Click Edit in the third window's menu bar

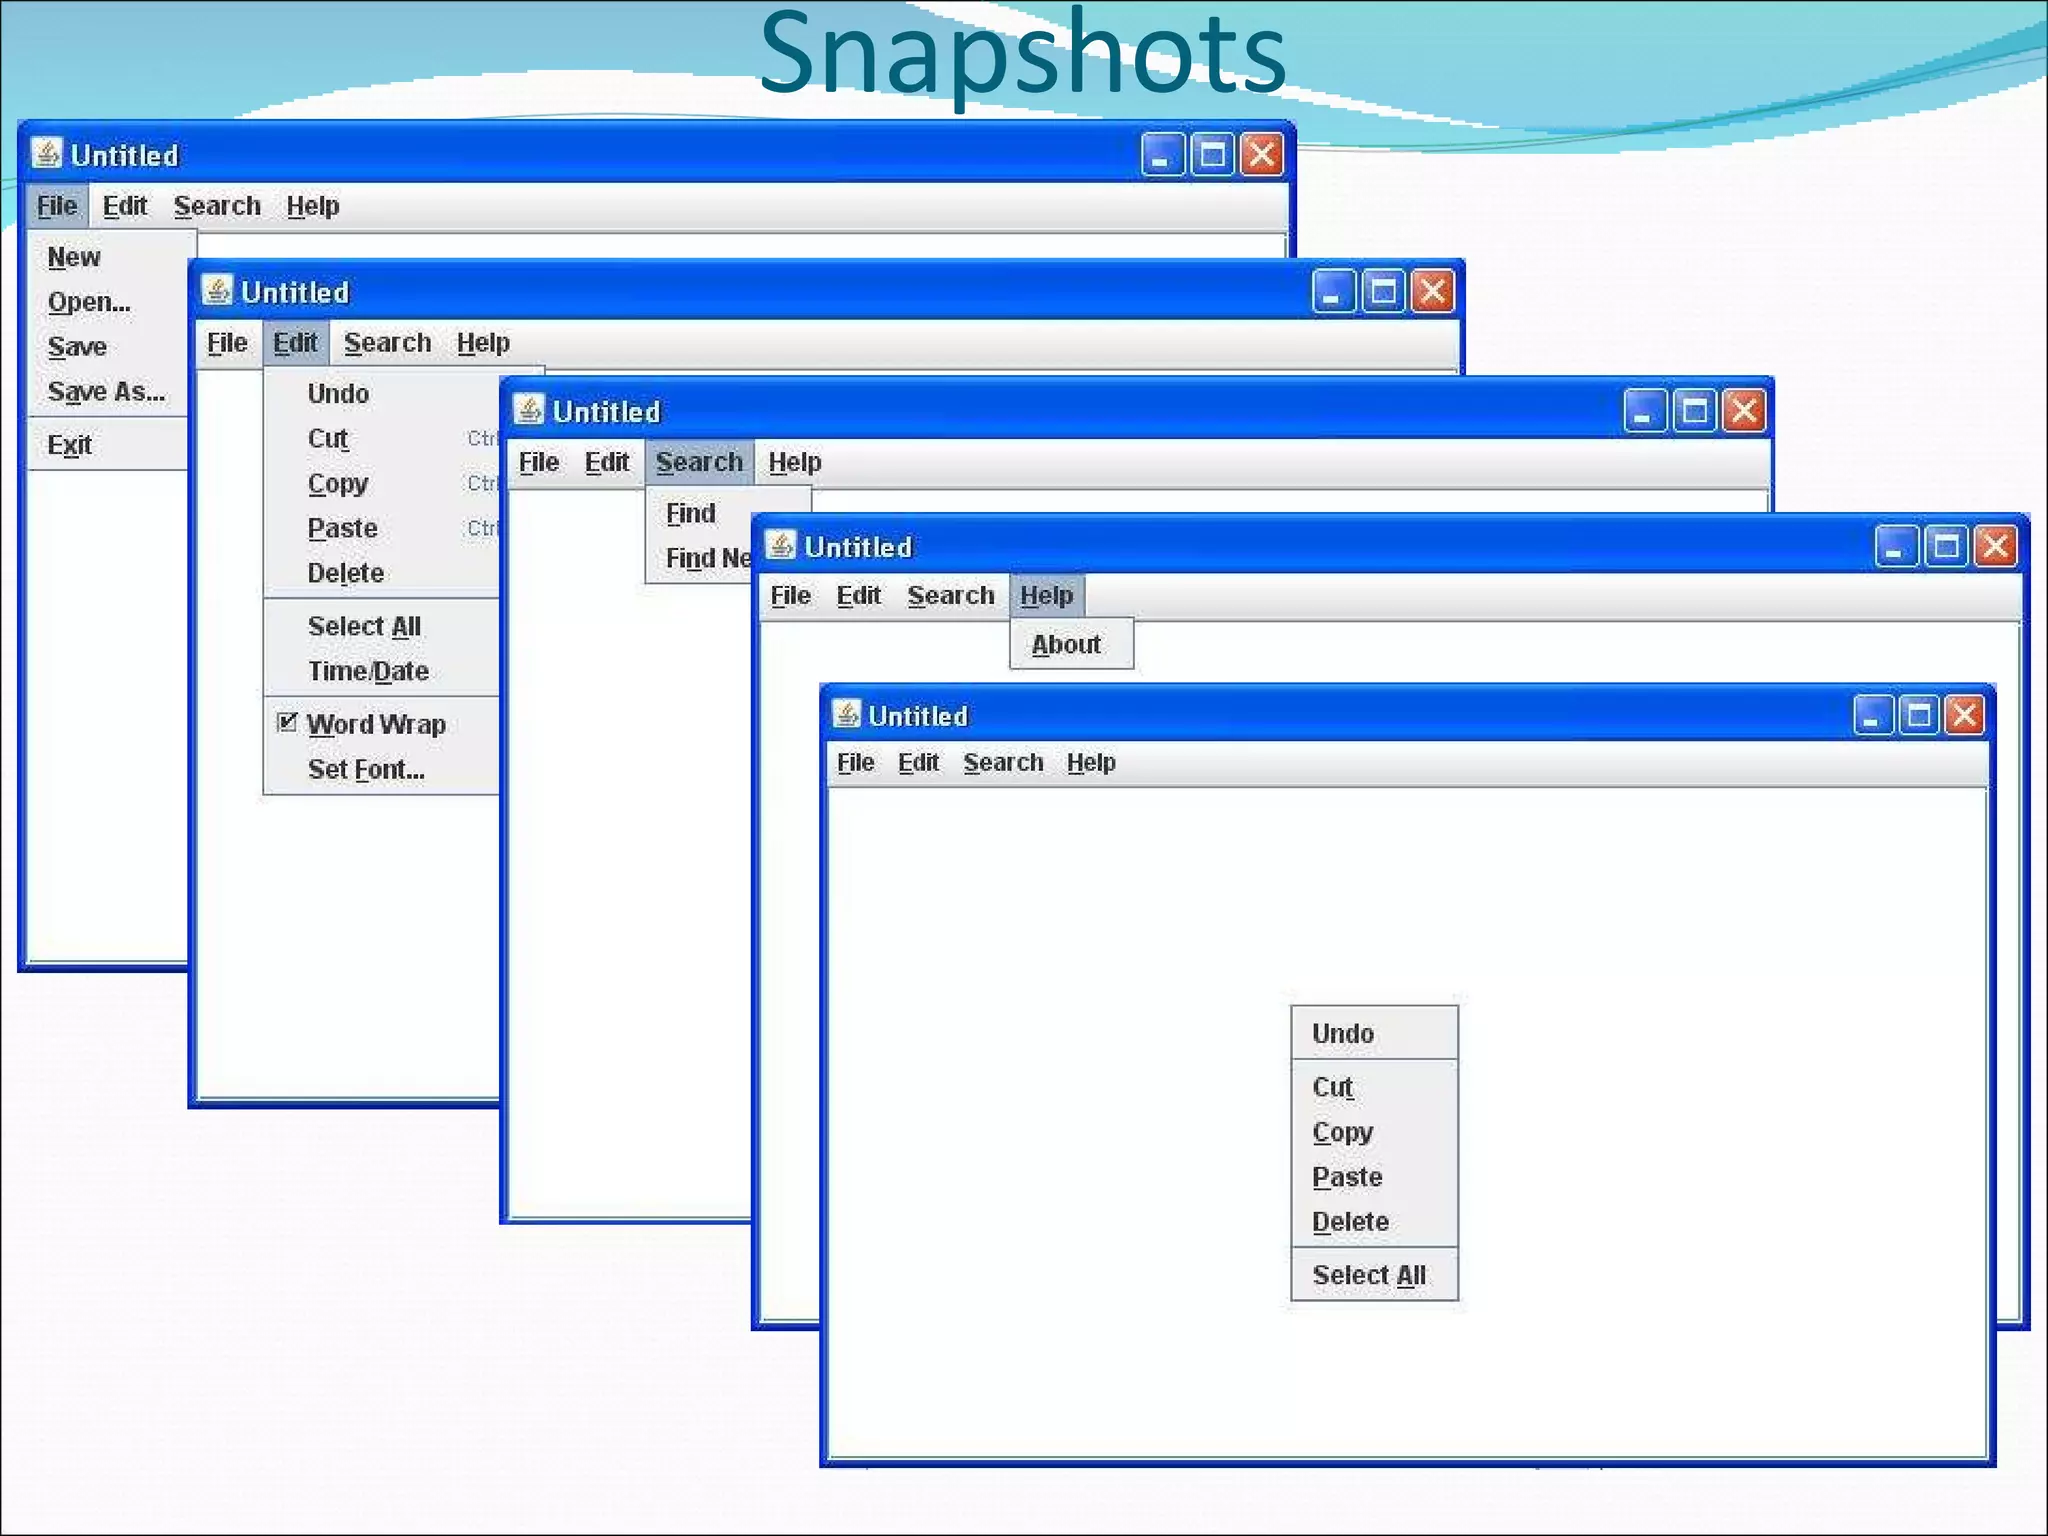click(607, 462)
